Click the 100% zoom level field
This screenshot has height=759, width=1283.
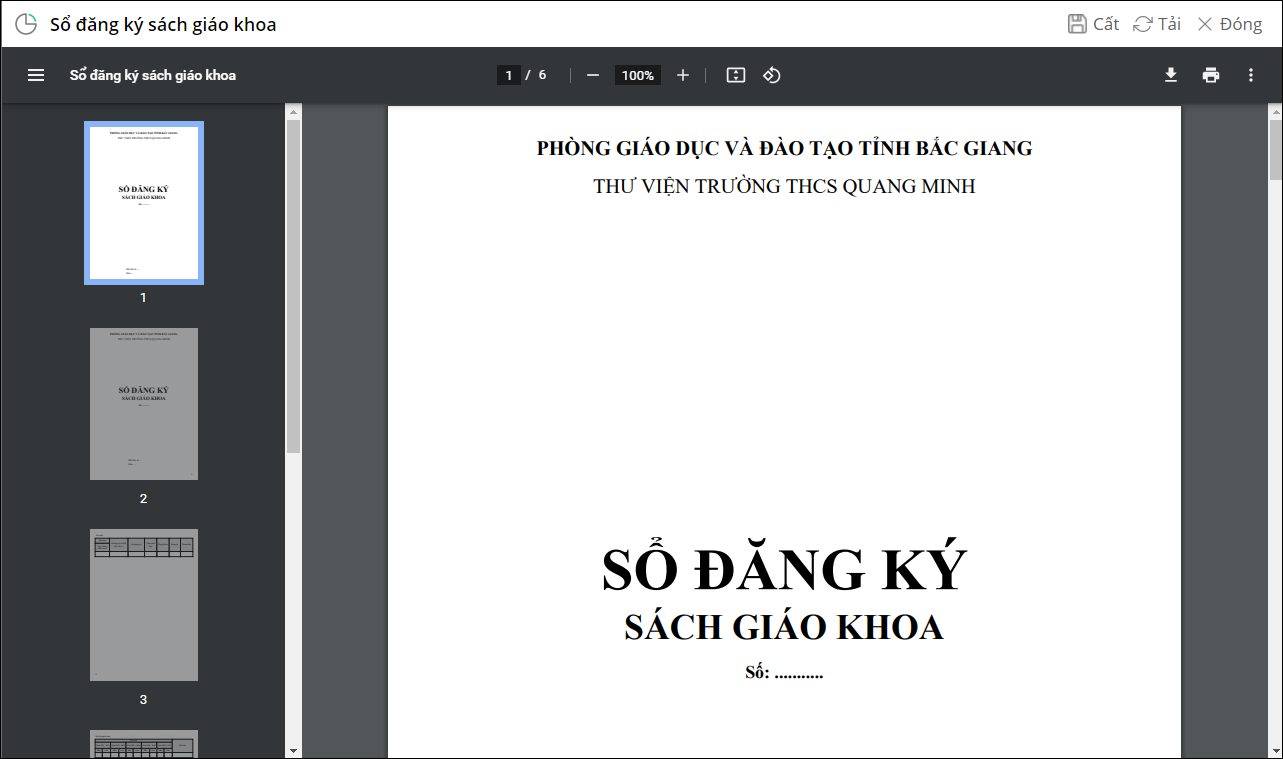637,75
